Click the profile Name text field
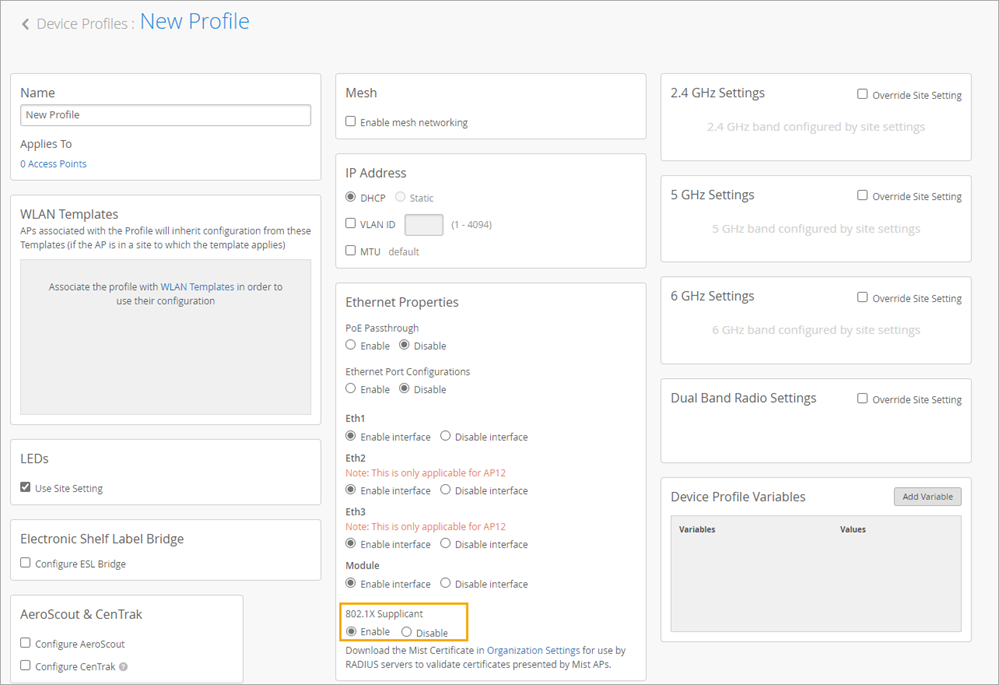This screenshot has height=685, width=999. [x=165, y=115]
